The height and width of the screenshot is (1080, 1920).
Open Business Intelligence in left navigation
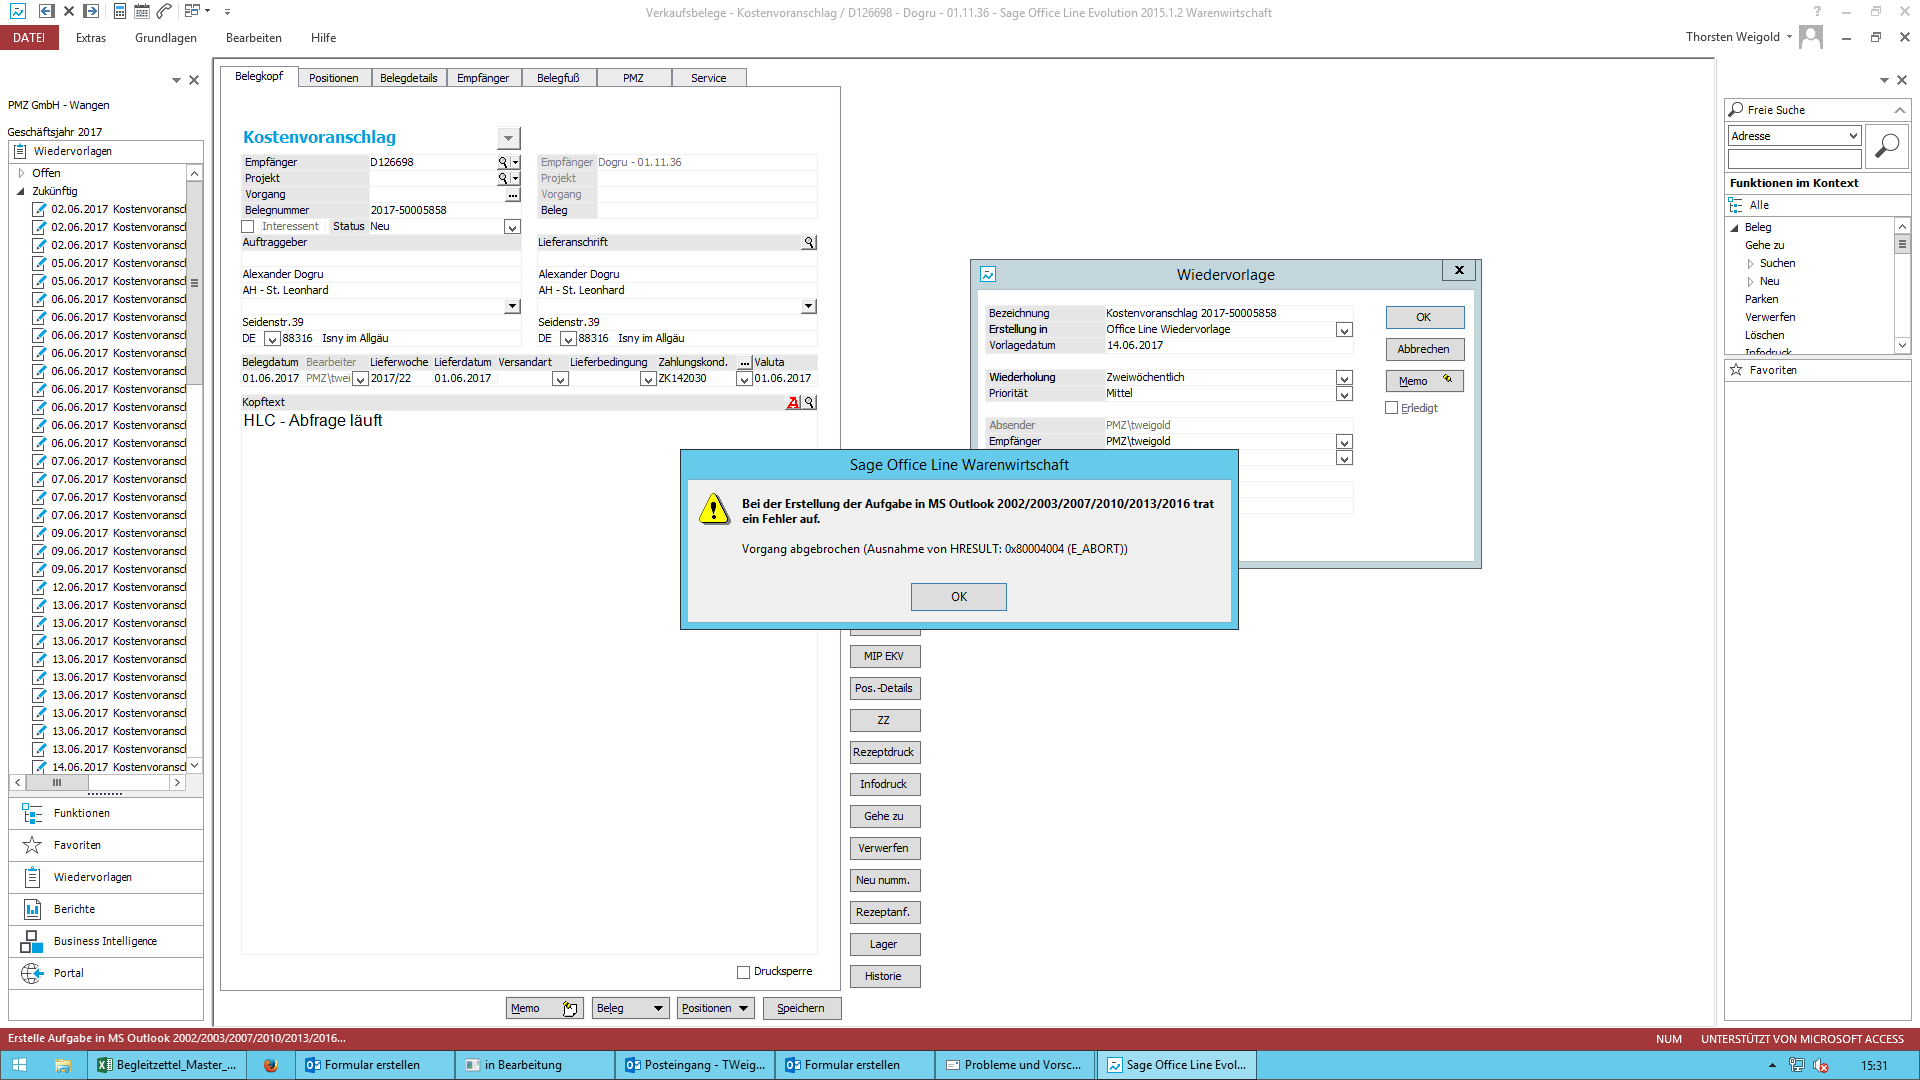point(105,941)
